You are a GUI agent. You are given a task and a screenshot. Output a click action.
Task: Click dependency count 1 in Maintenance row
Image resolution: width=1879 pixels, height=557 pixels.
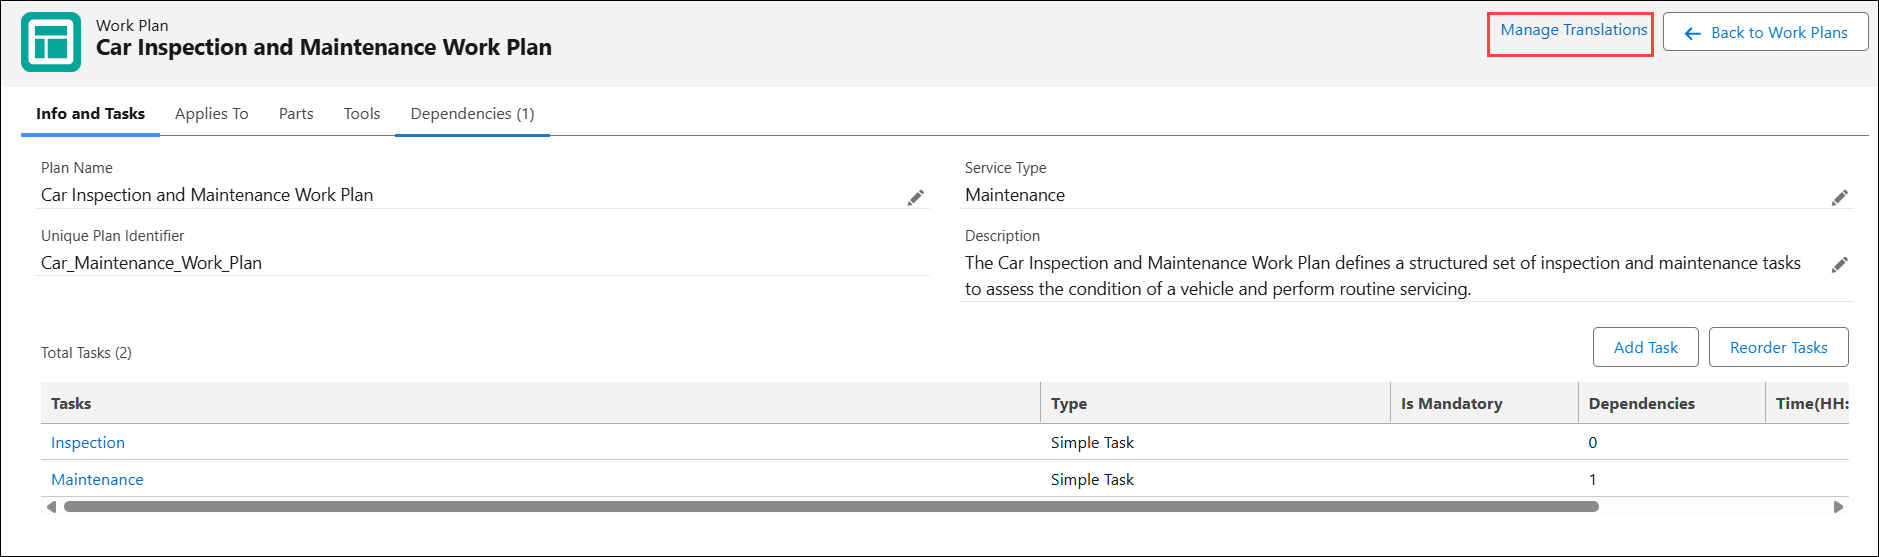[1593, 479]
